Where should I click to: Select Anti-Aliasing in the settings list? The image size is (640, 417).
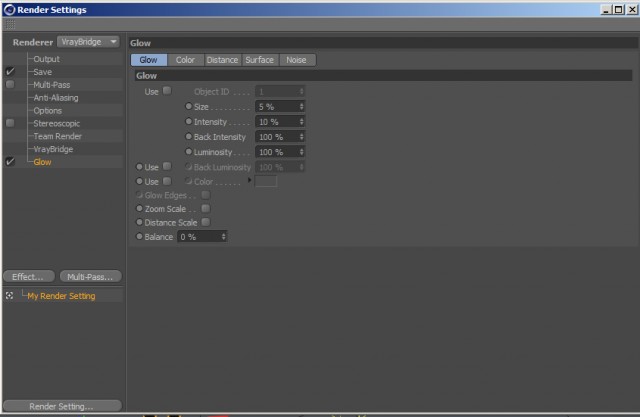(56, 98)
